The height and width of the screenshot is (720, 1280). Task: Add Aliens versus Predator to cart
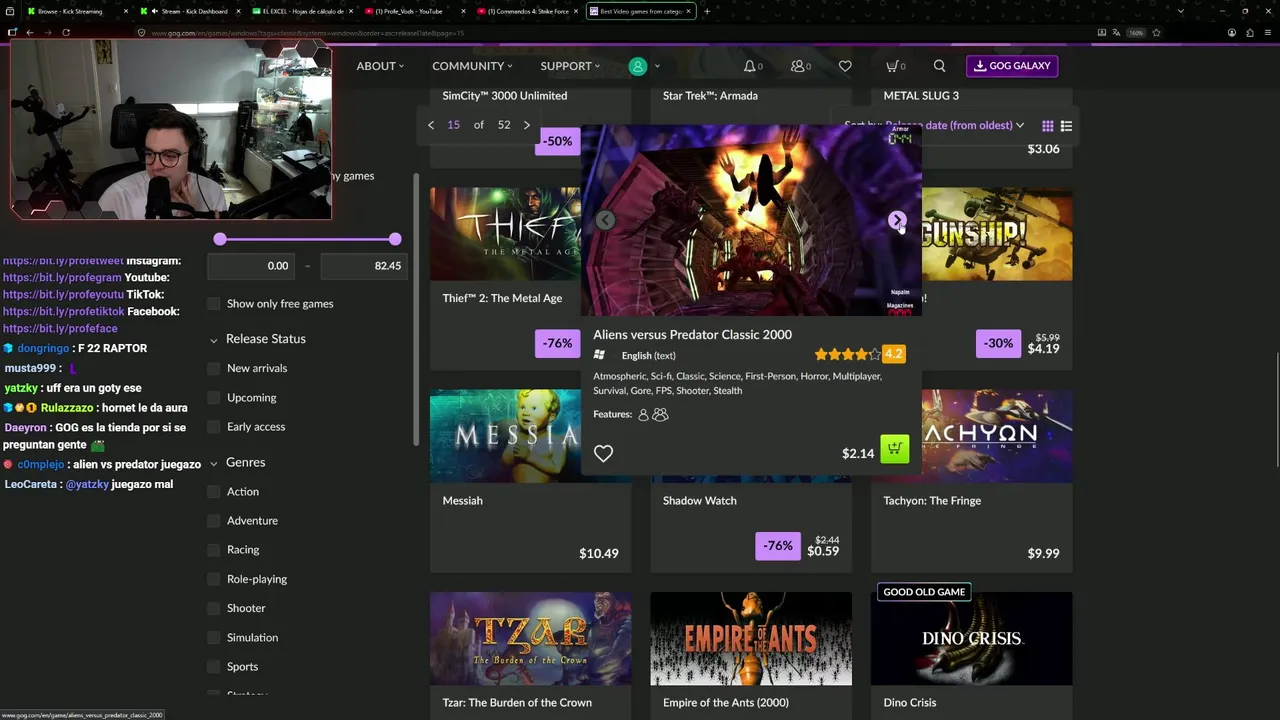pyautogui.click(x=894, y=449)
